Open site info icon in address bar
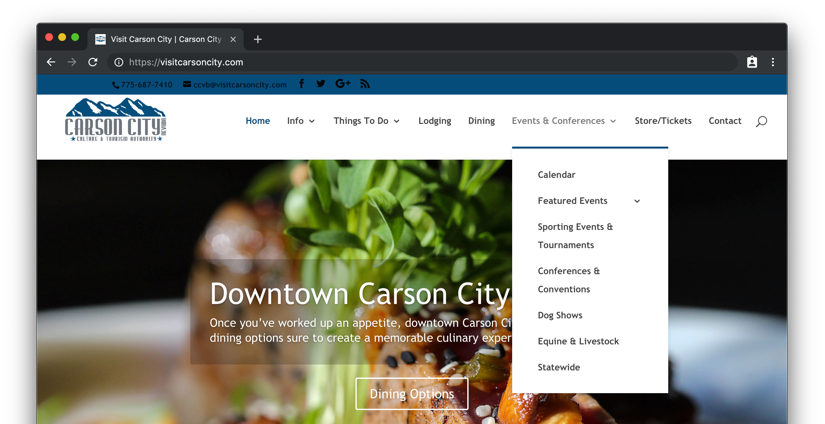This screenshot has height=424, width=825. tap(119, 62)
